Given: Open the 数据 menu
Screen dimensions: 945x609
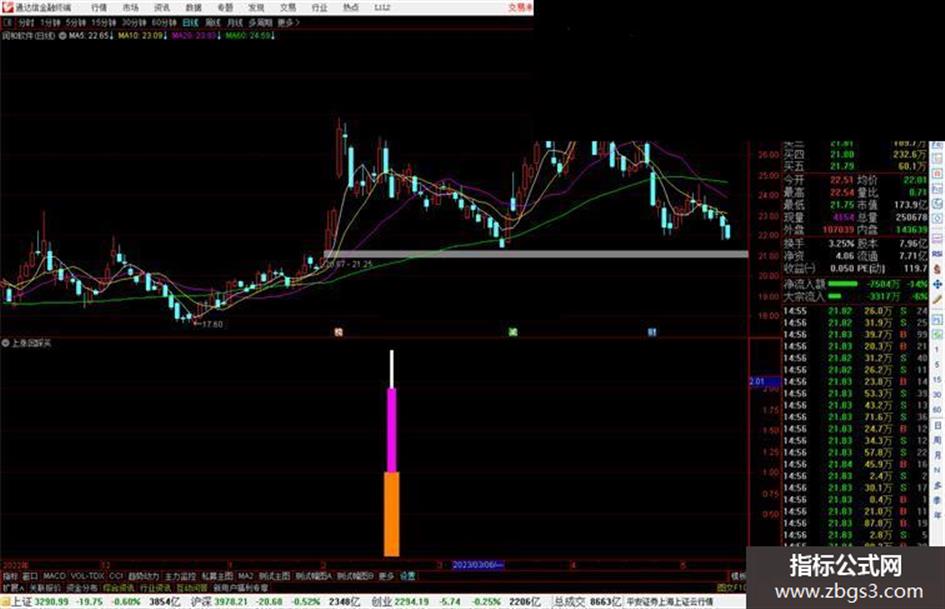Looking at the screenshot, I should (x=193, y=7).
